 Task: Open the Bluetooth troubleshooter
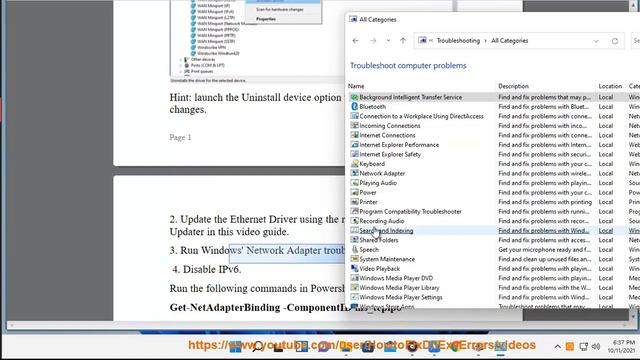(x=372, y=107)
